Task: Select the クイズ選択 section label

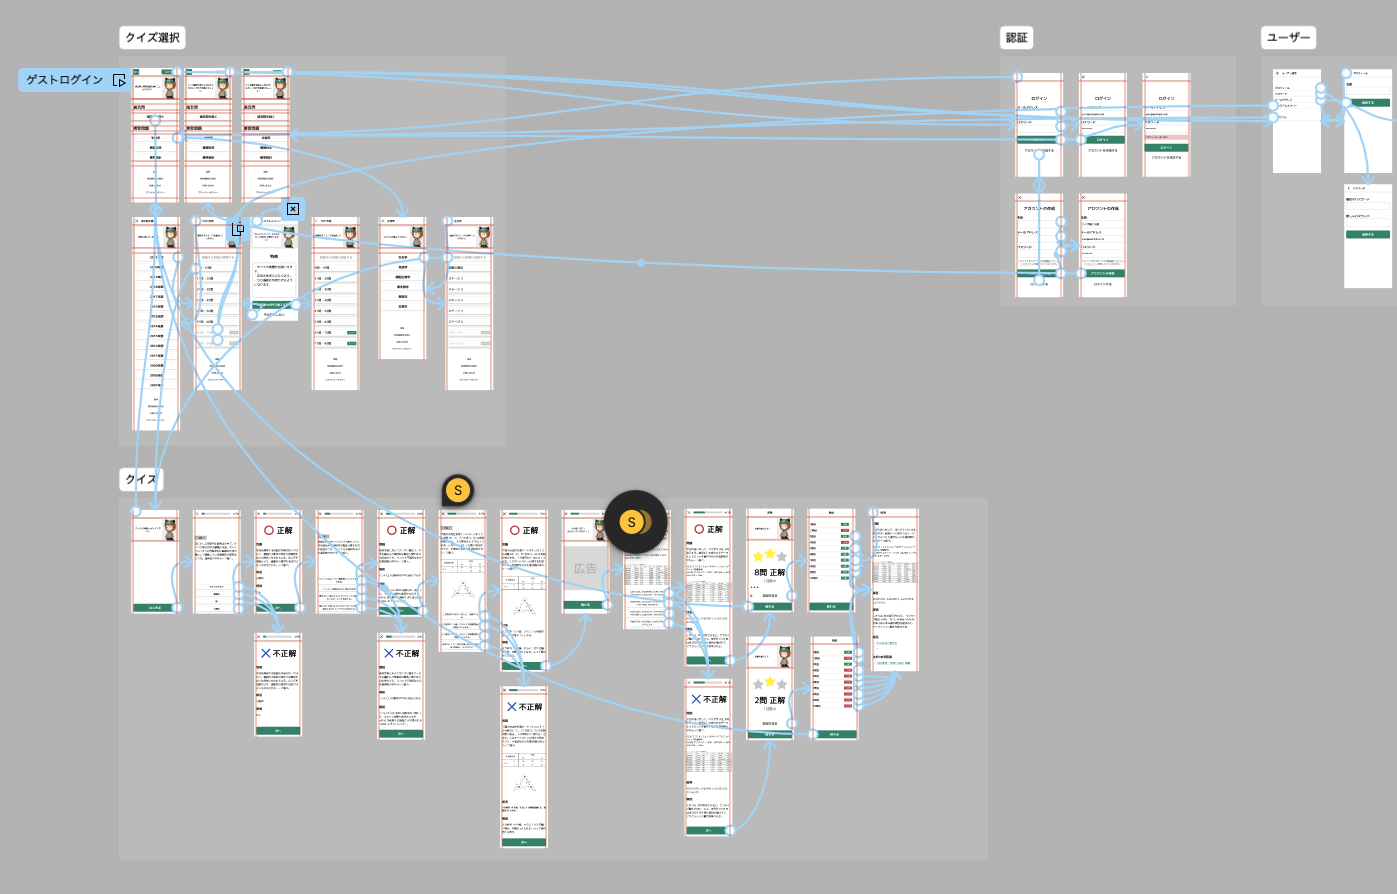Action: point(152,38)
